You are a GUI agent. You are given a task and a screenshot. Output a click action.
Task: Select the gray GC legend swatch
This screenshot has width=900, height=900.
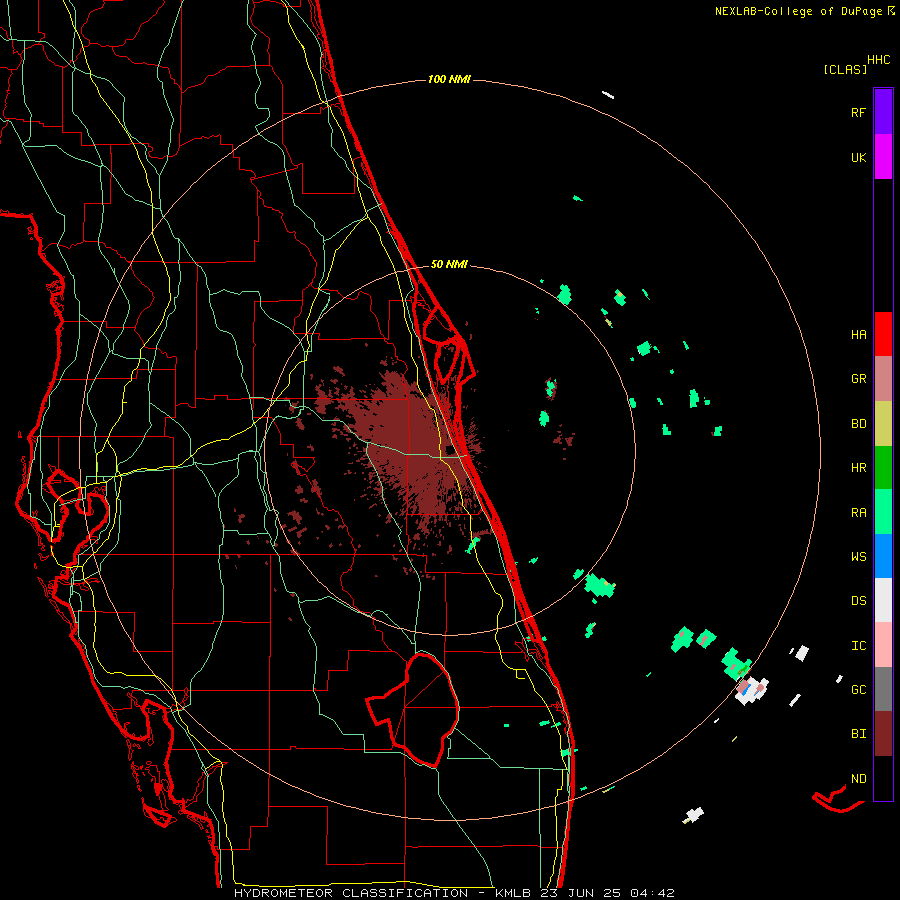(883, 689)
